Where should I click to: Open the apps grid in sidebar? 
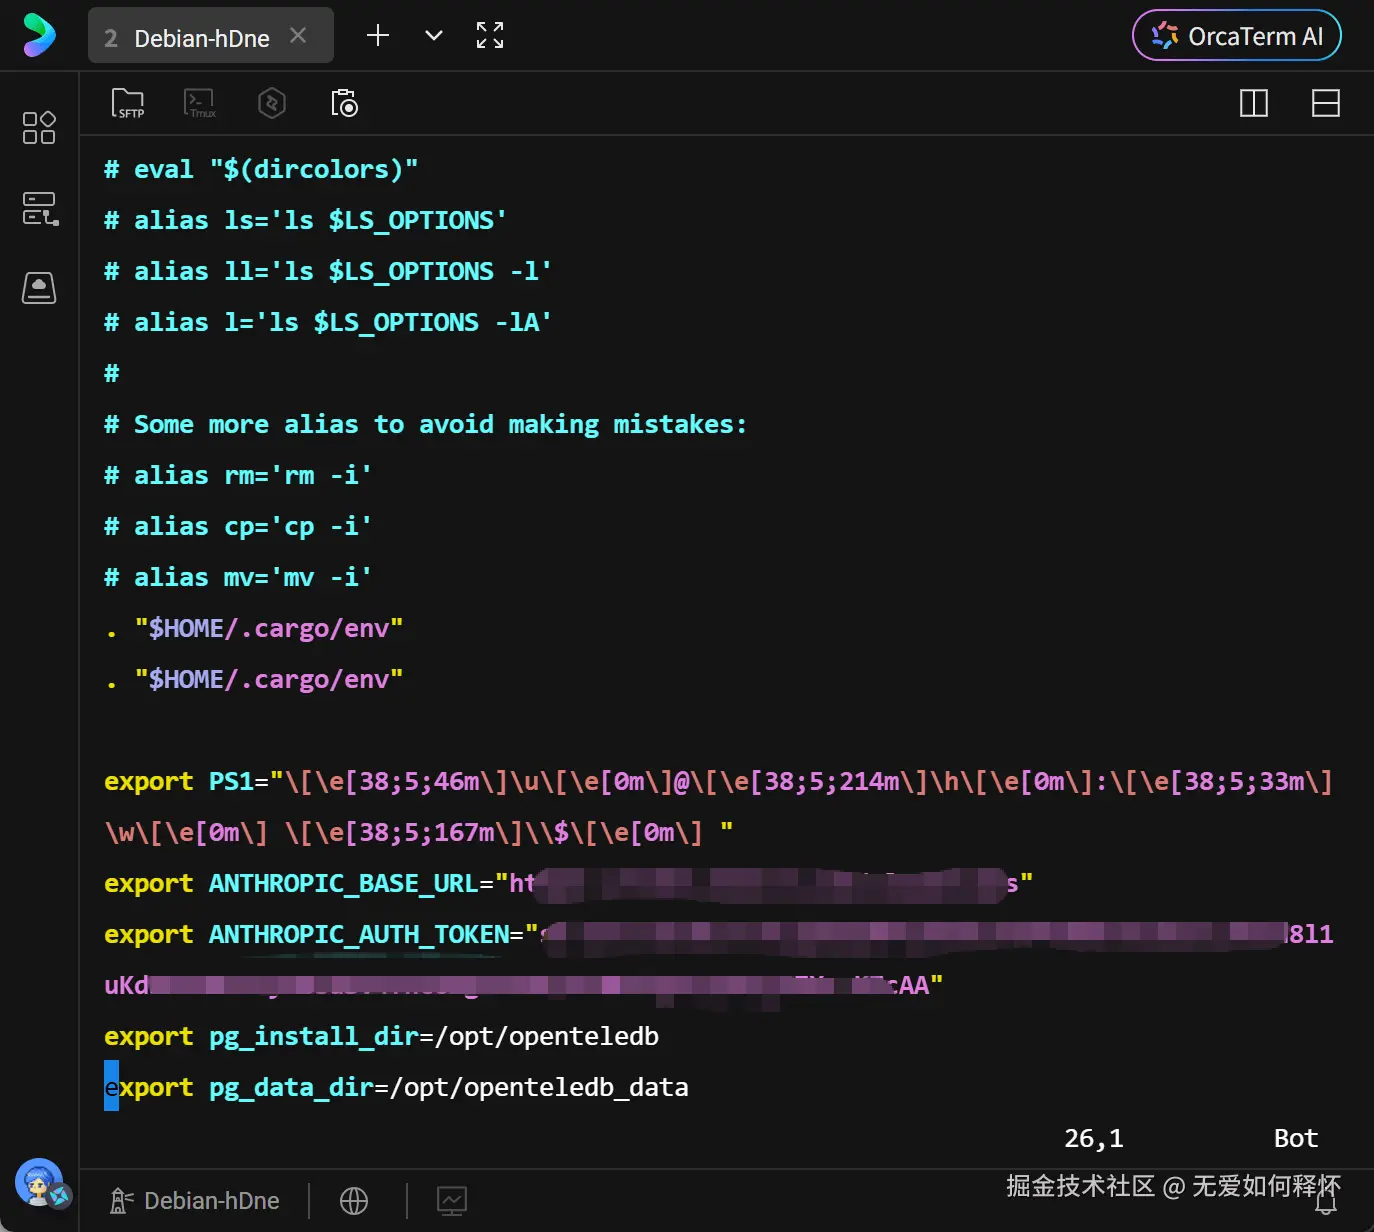click(x=39, y=128)
